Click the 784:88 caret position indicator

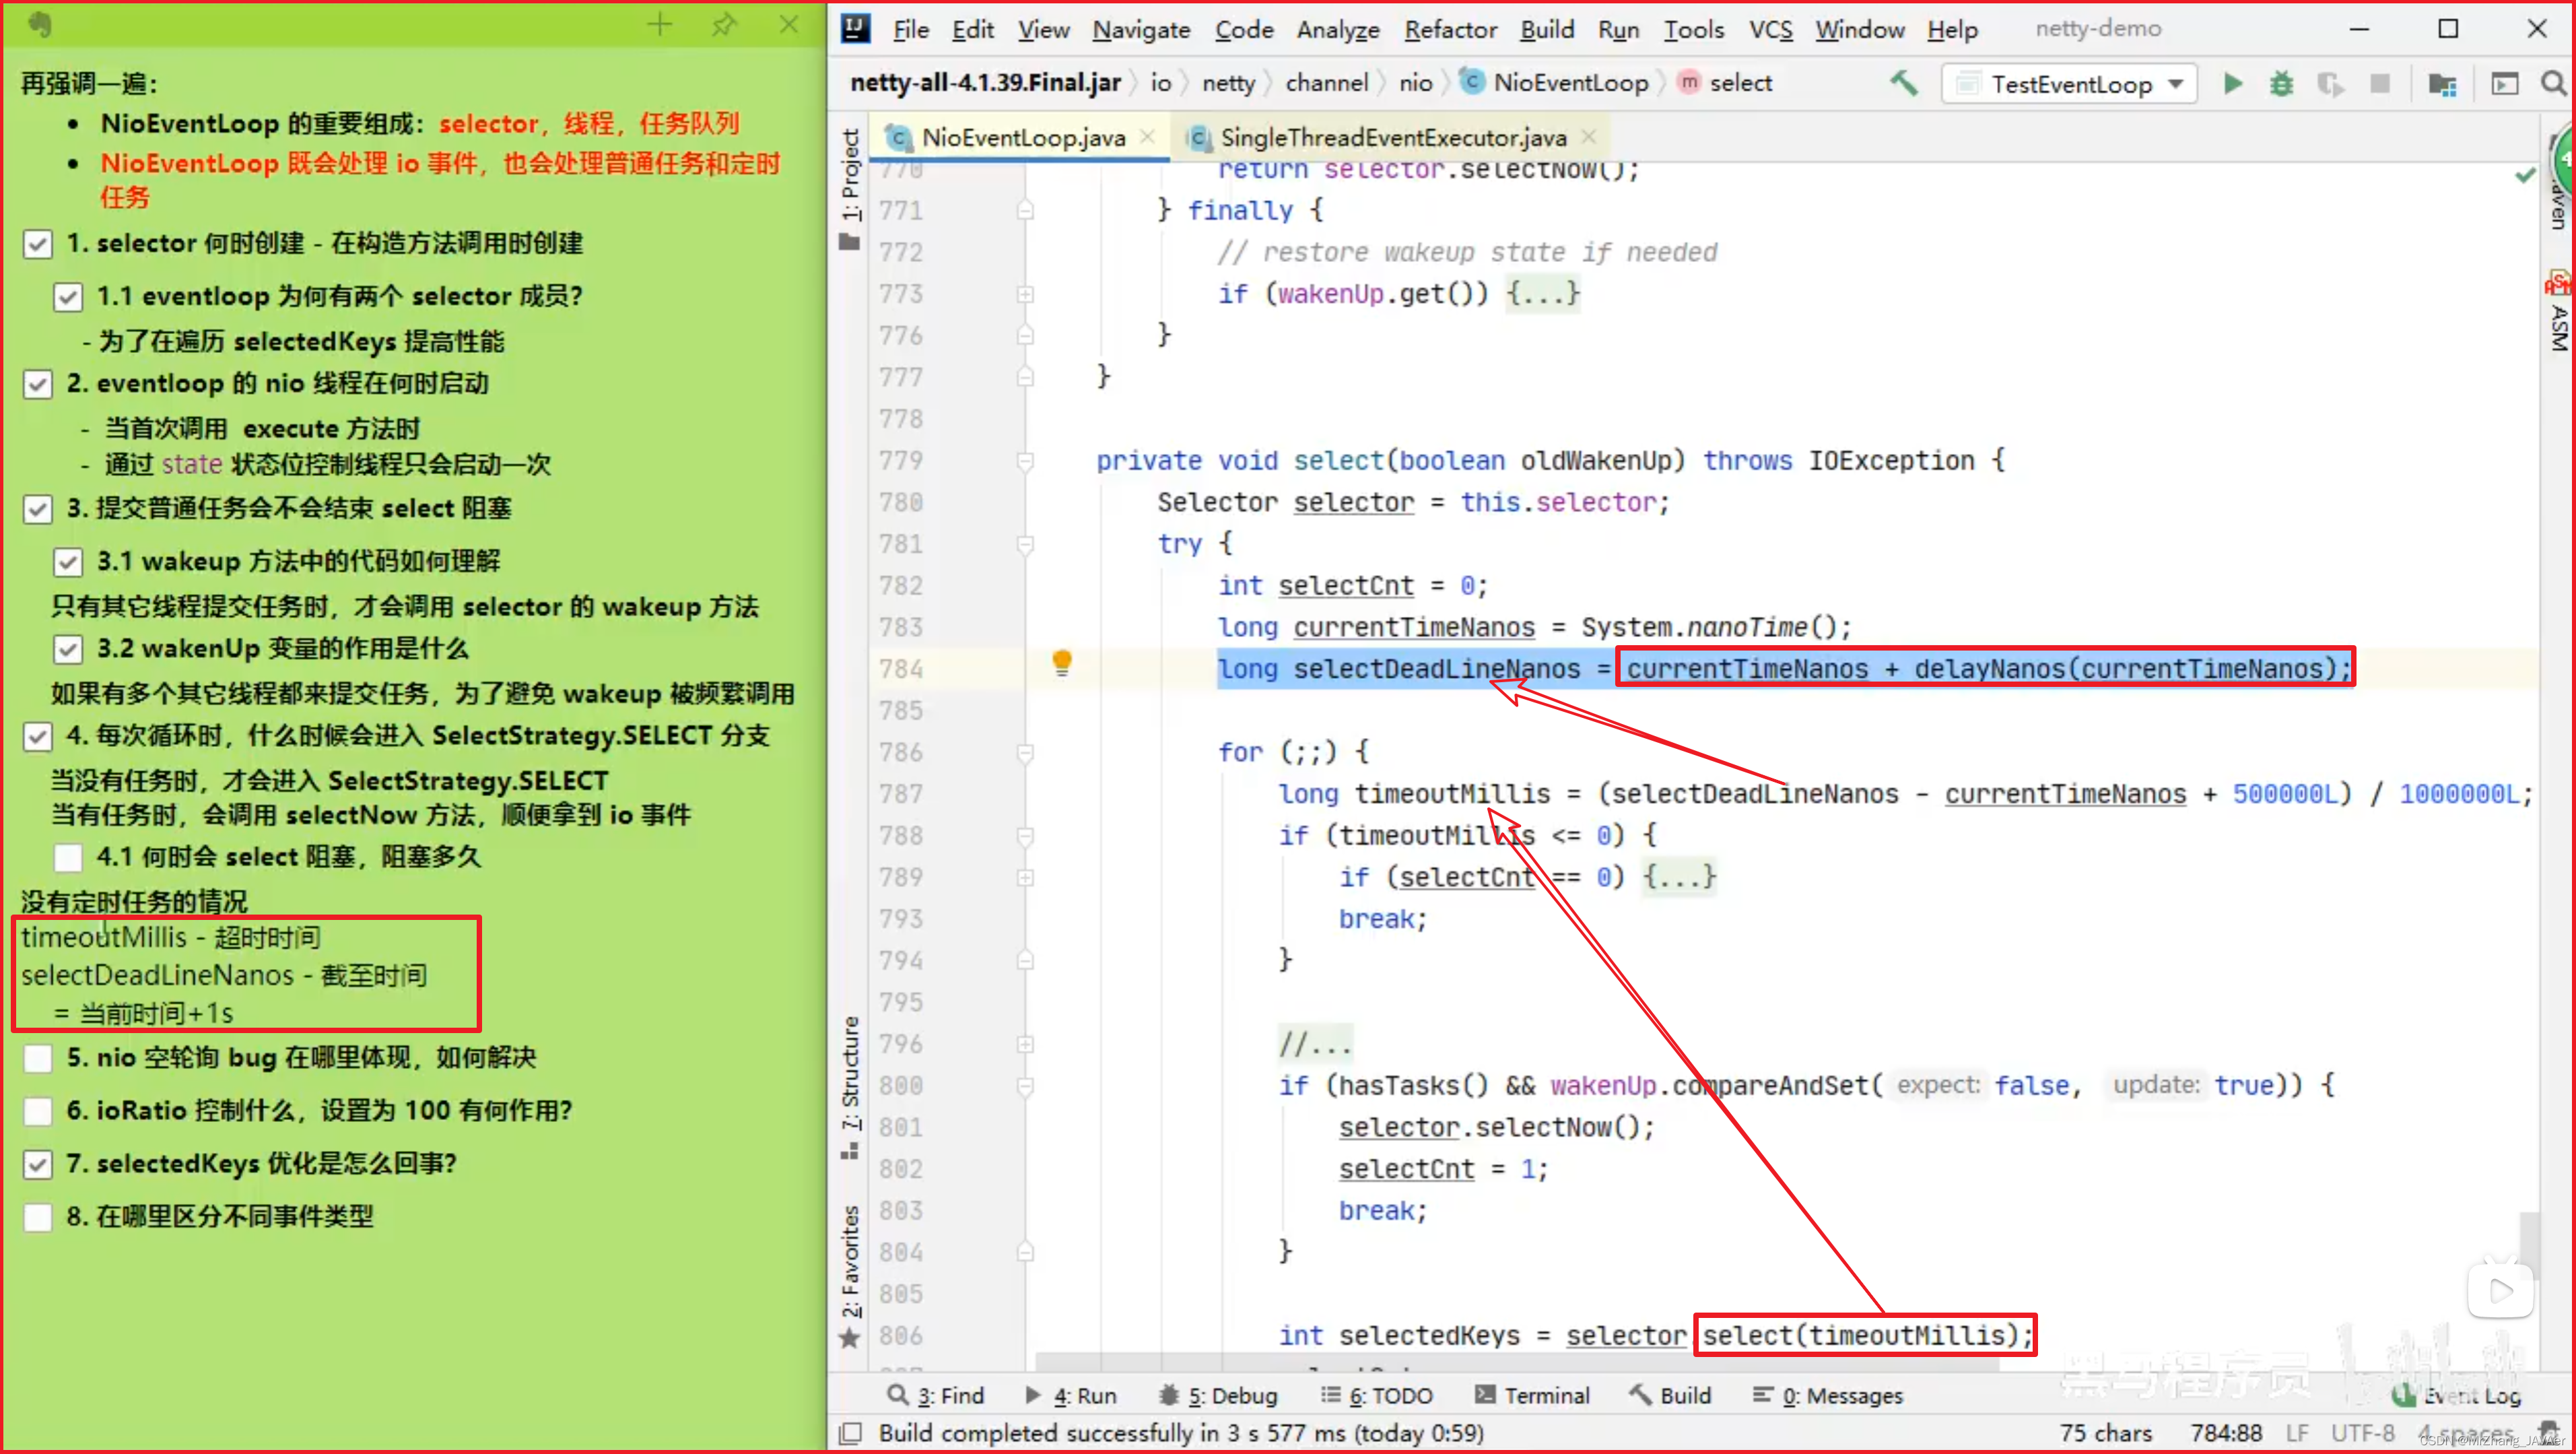point(2226,1433)
